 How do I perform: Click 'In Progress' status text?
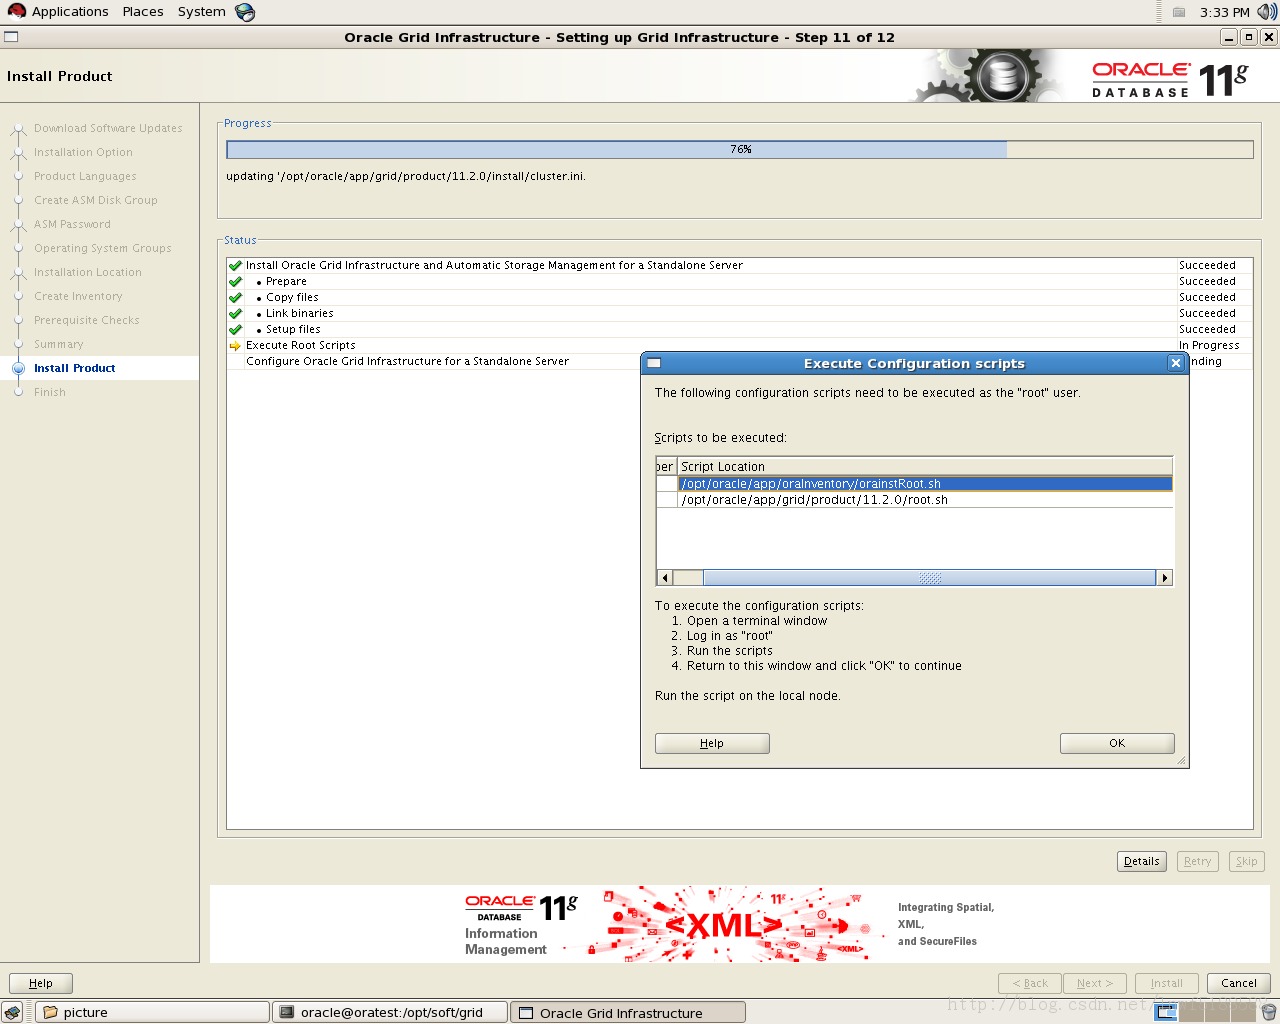[1209, 345]
